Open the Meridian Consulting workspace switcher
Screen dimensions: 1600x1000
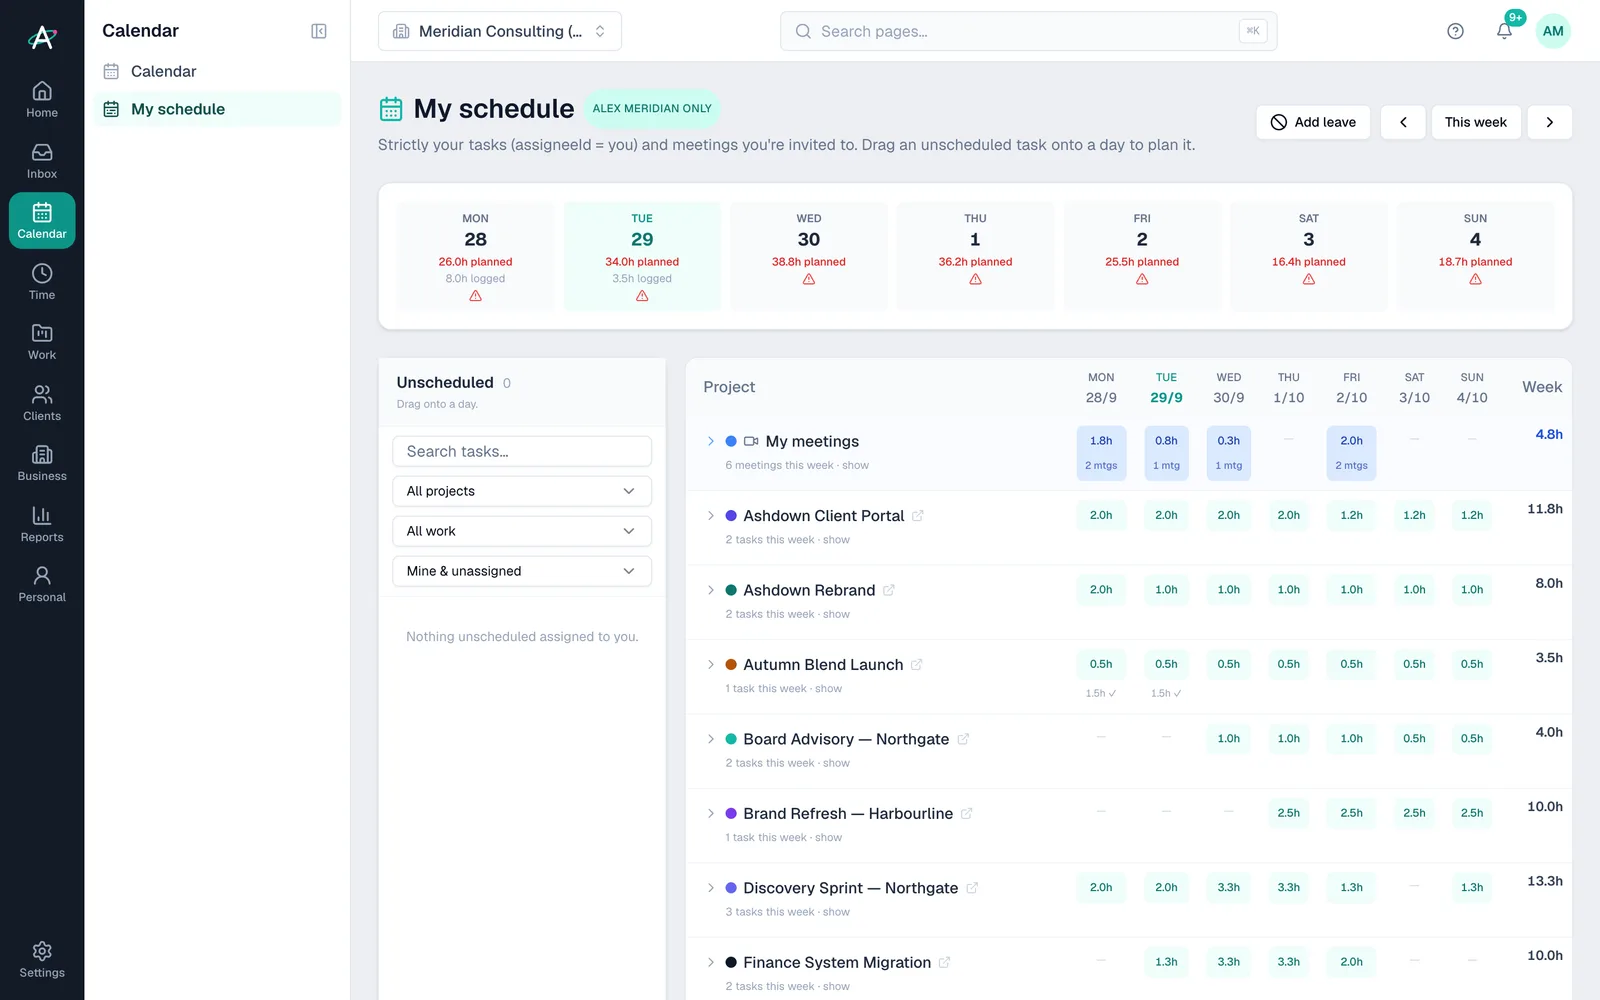[x=500, y=31]
